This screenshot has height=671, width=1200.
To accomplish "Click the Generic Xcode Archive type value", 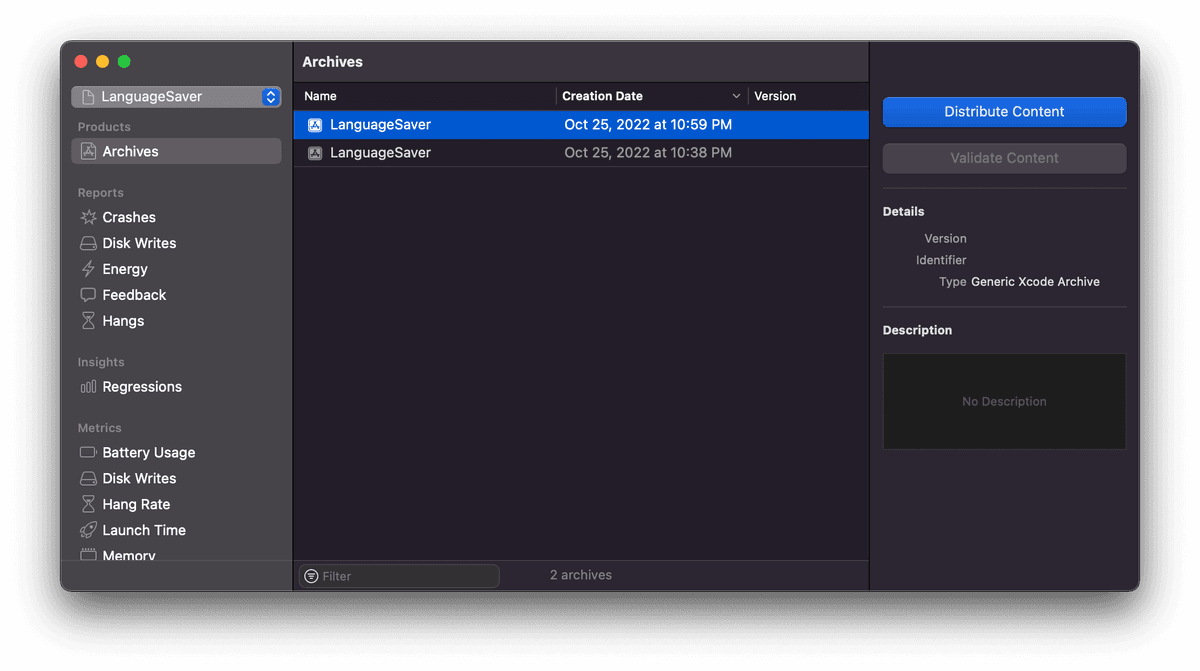I will [1035, 282].
